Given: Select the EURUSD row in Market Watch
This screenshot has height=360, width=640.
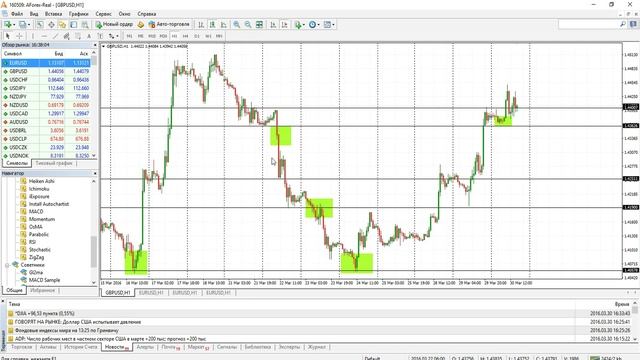Looking at the screenshot, I should [x=46, y=63].
